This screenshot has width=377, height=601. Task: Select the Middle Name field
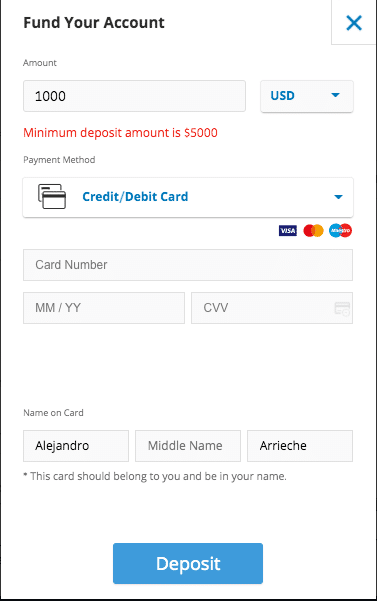[x=188, y=446]
